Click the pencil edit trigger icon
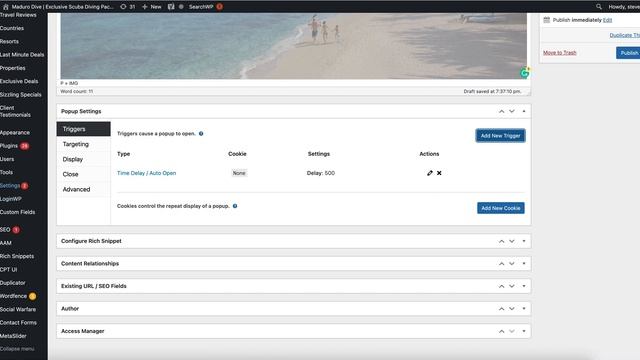 [429, 173]
